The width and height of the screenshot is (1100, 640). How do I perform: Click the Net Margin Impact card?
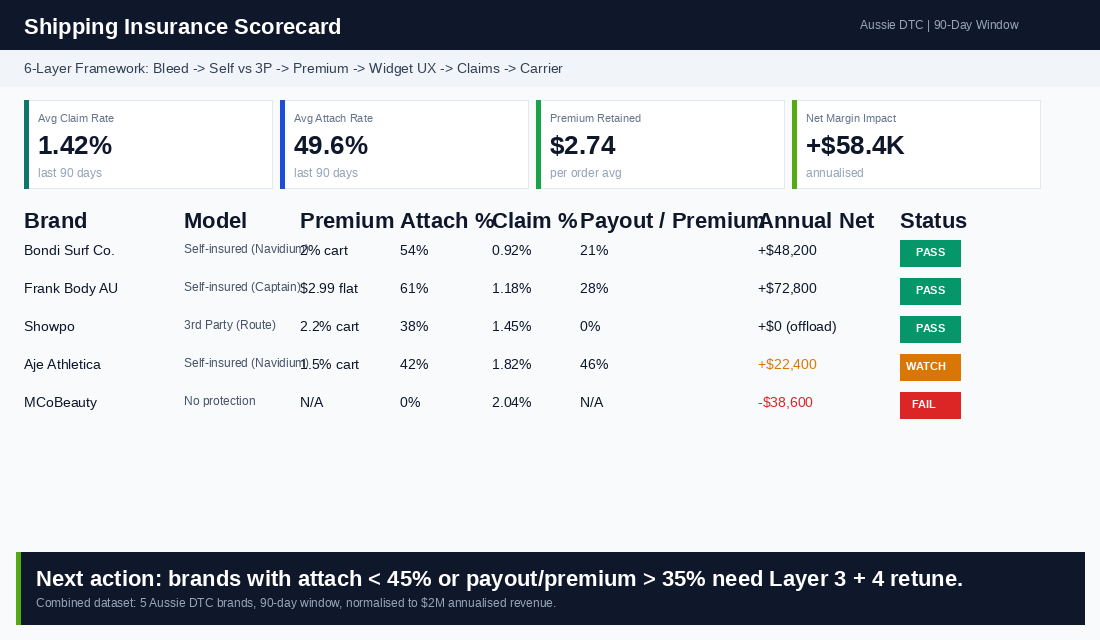point(916,145)
